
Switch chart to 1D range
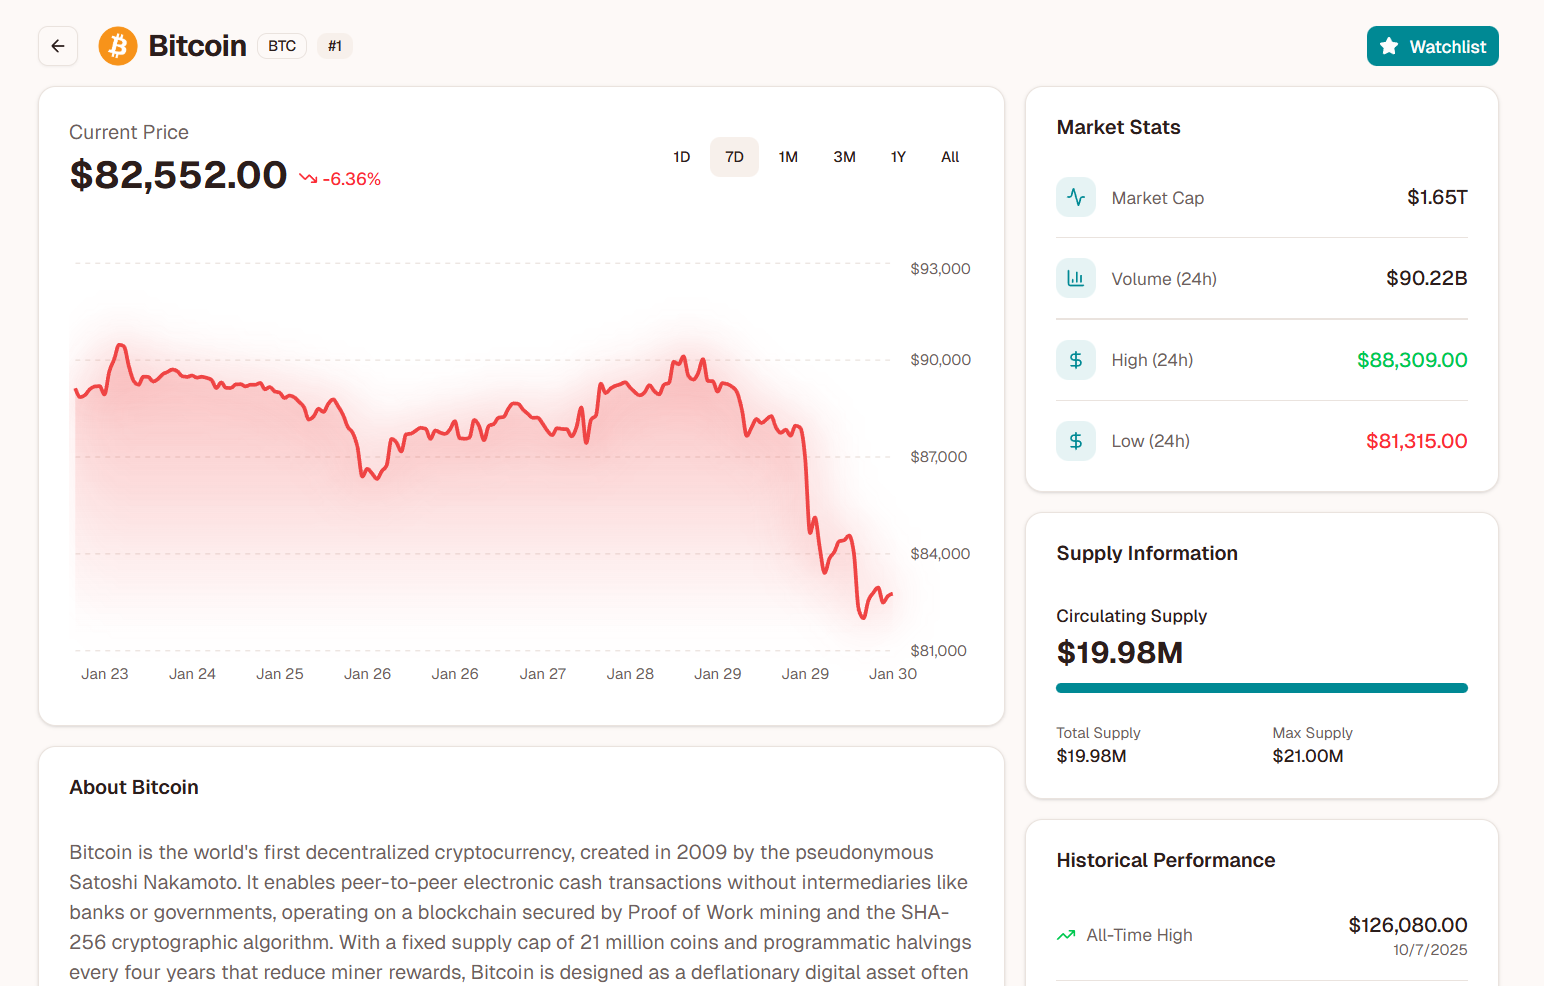[682, 157]
